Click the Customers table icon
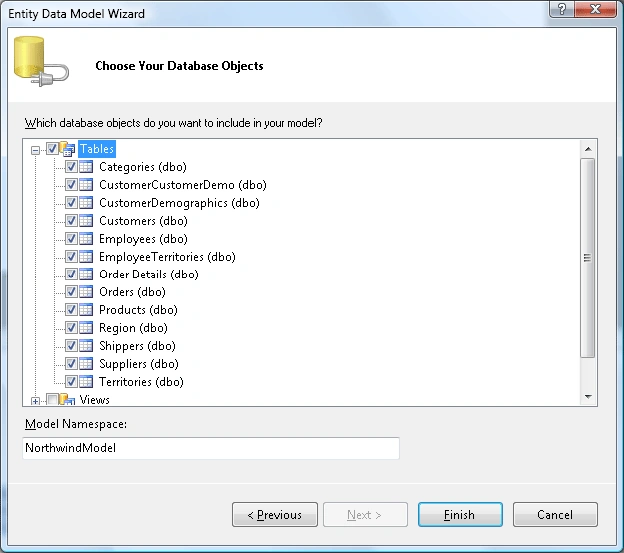 click(86, 220)
